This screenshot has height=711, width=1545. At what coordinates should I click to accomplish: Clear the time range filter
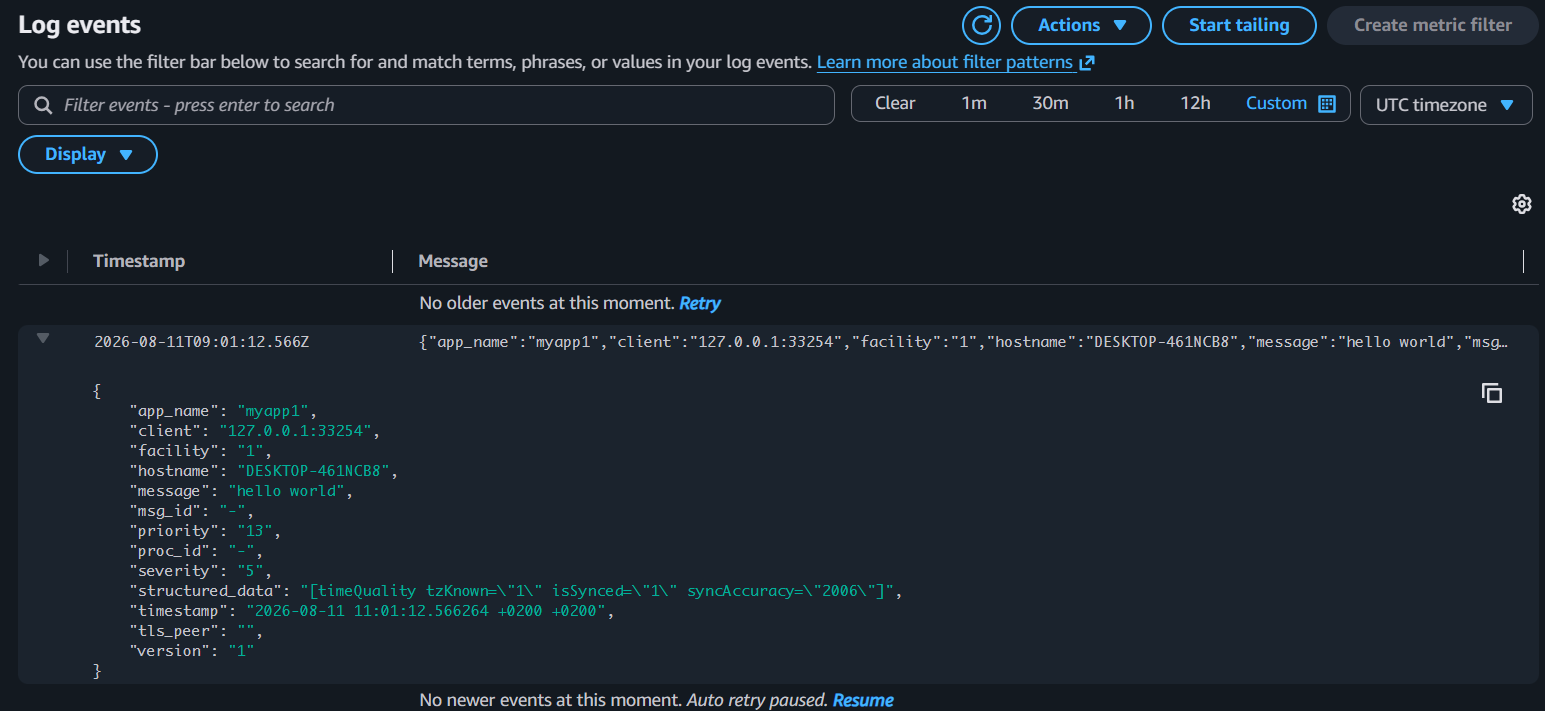pyautogui.click(x=895, y=103)
